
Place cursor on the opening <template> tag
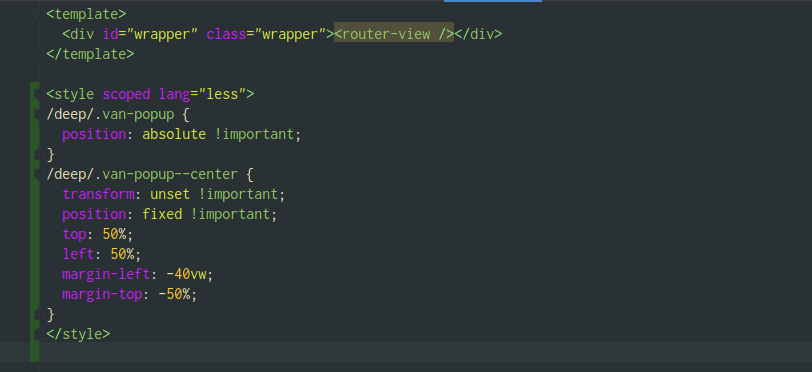coord(86,14)
